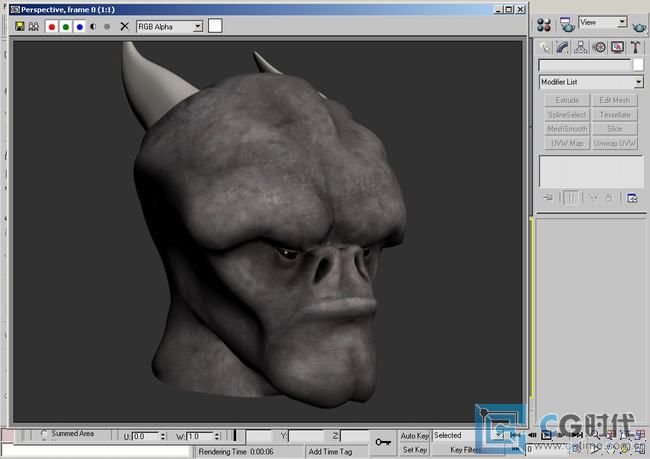Screen dimensions: 650x459
Task: Switch to the Motion panel tab
Action: (599, 47)
